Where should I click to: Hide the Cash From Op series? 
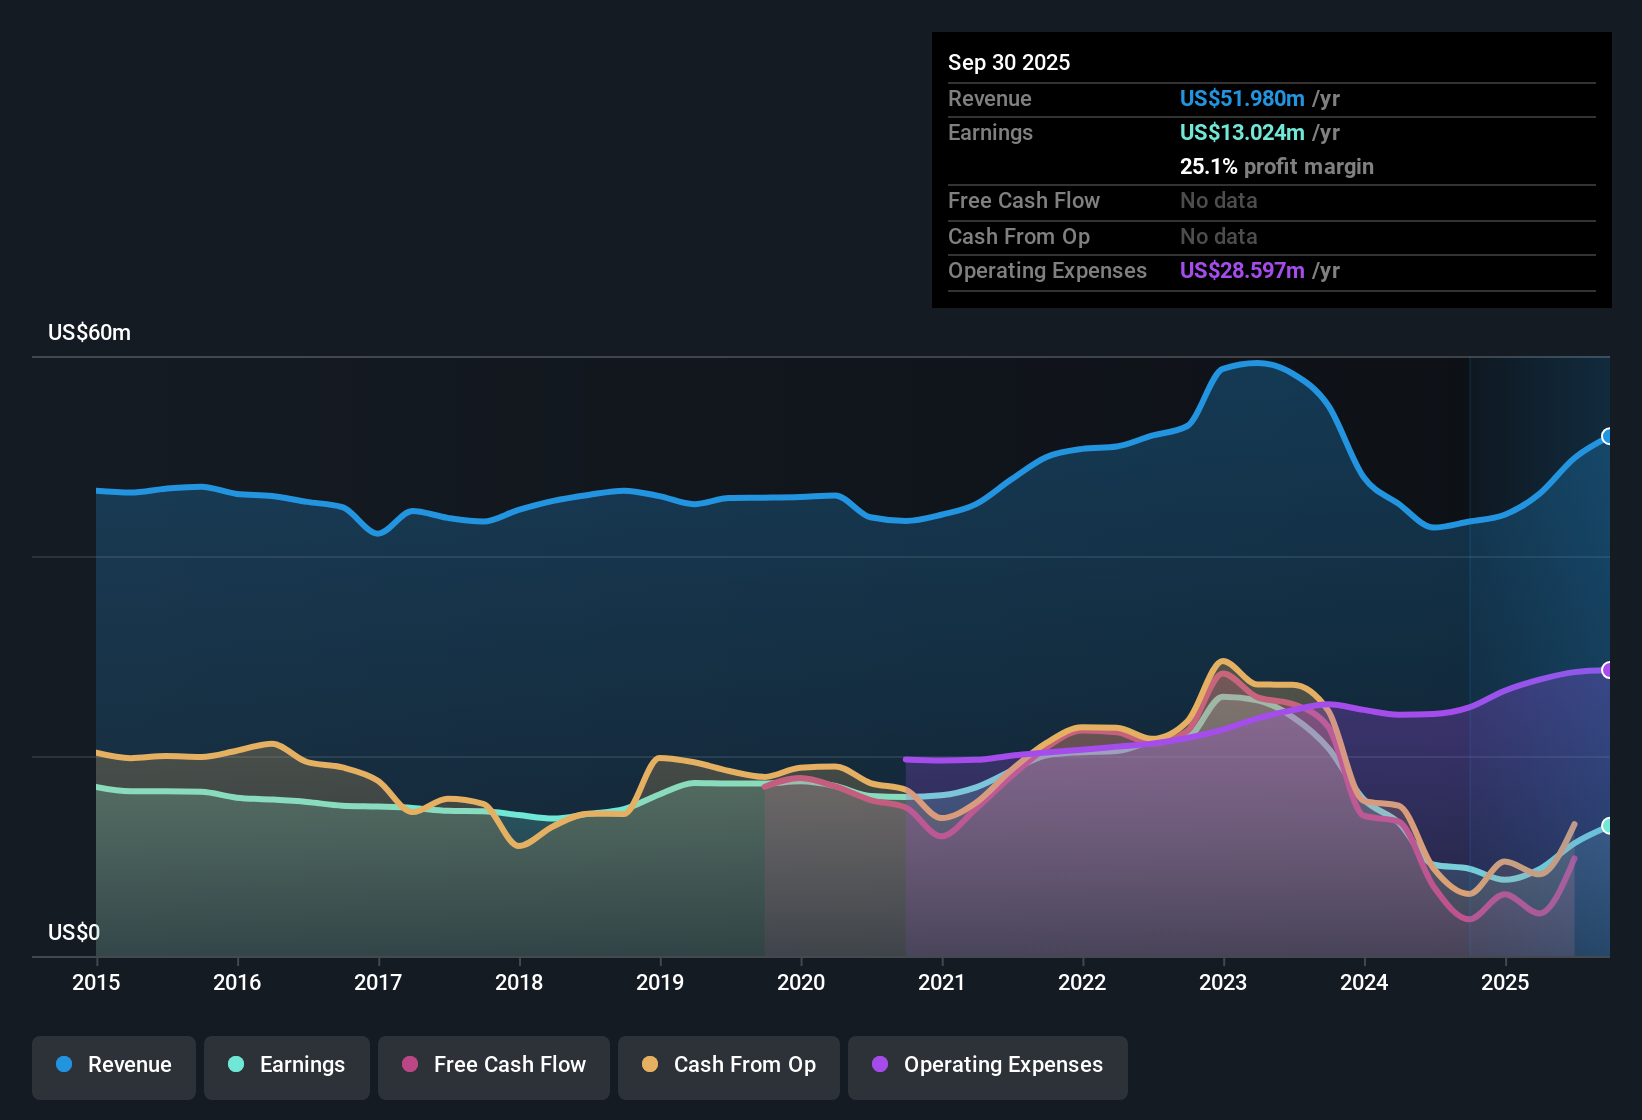[x=729, y=1065]
